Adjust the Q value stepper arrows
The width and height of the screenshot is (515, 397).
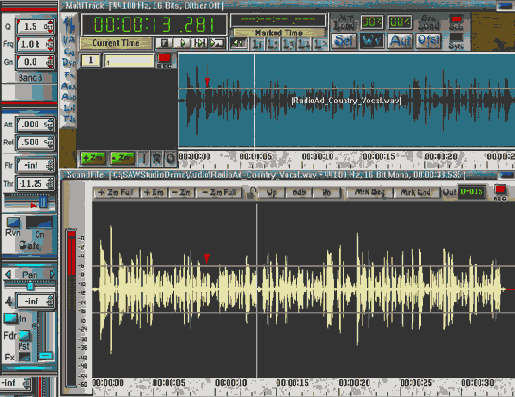coord(50,26)
